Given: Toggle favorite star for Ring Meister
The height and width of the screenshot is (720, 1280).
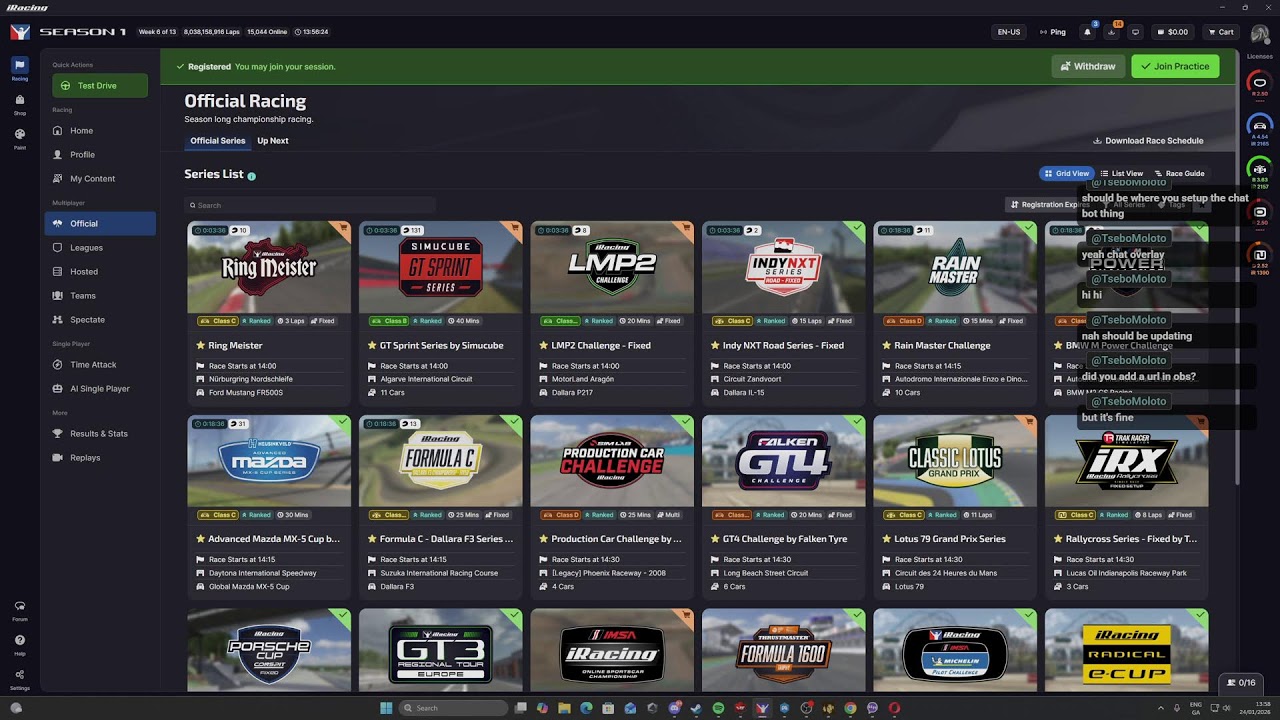Looking at the screenshot, I should click(x=200, y=345).
